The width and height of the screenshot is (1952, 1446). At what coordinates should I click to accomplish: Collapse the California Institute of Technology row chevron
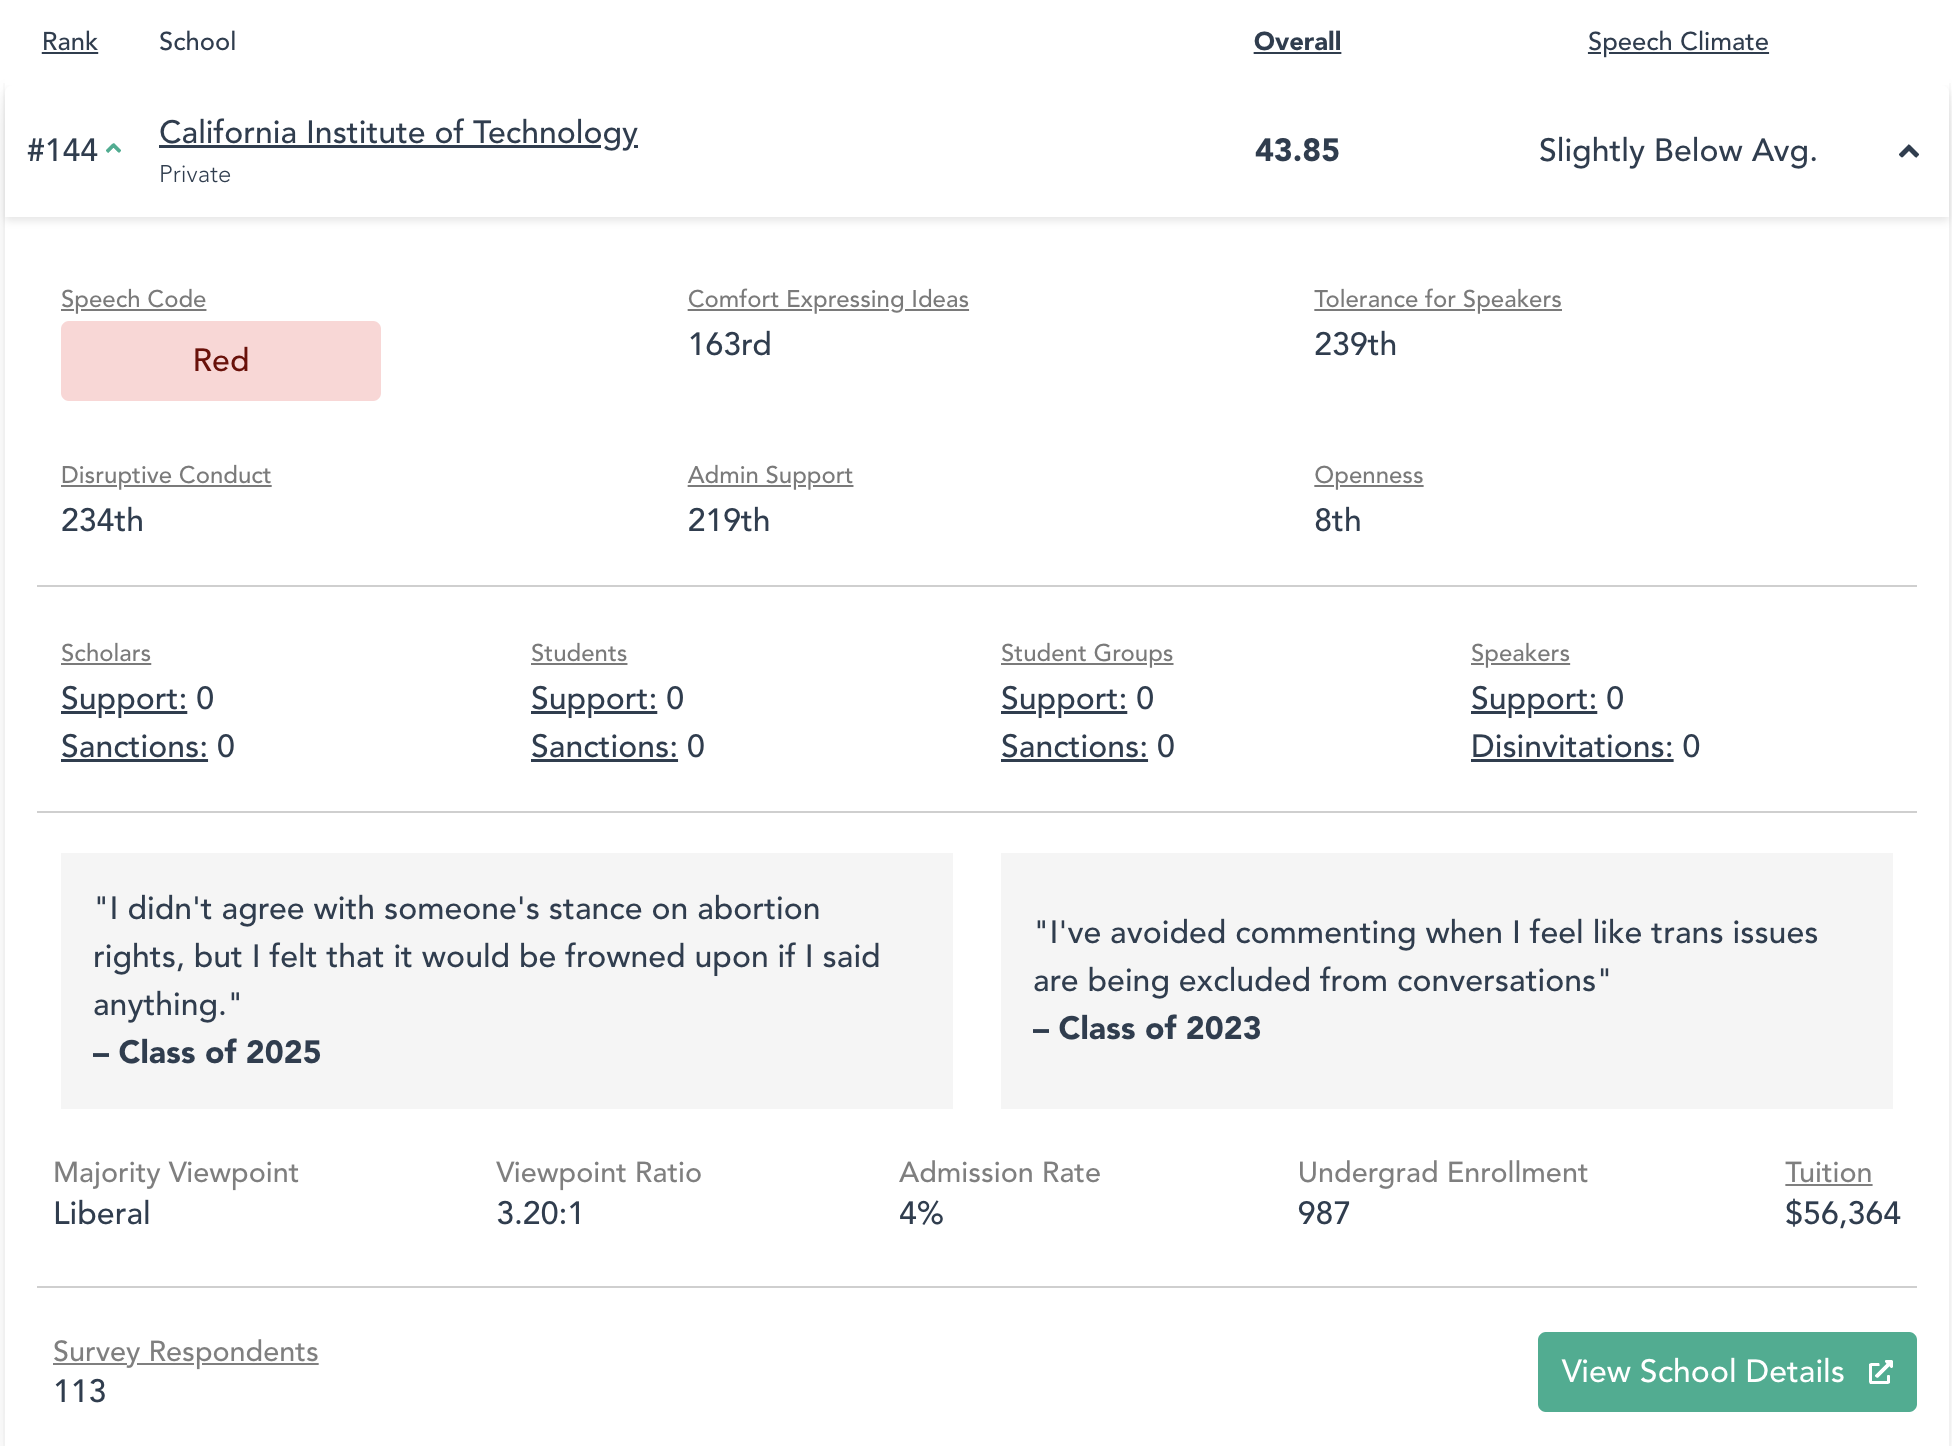1908,151
